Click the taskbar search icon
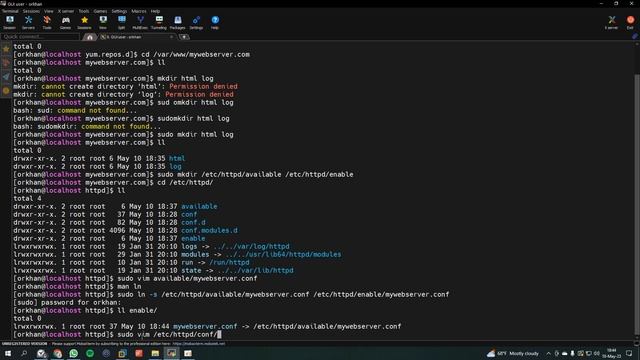640x360 pixels. [x=24, y=353]
